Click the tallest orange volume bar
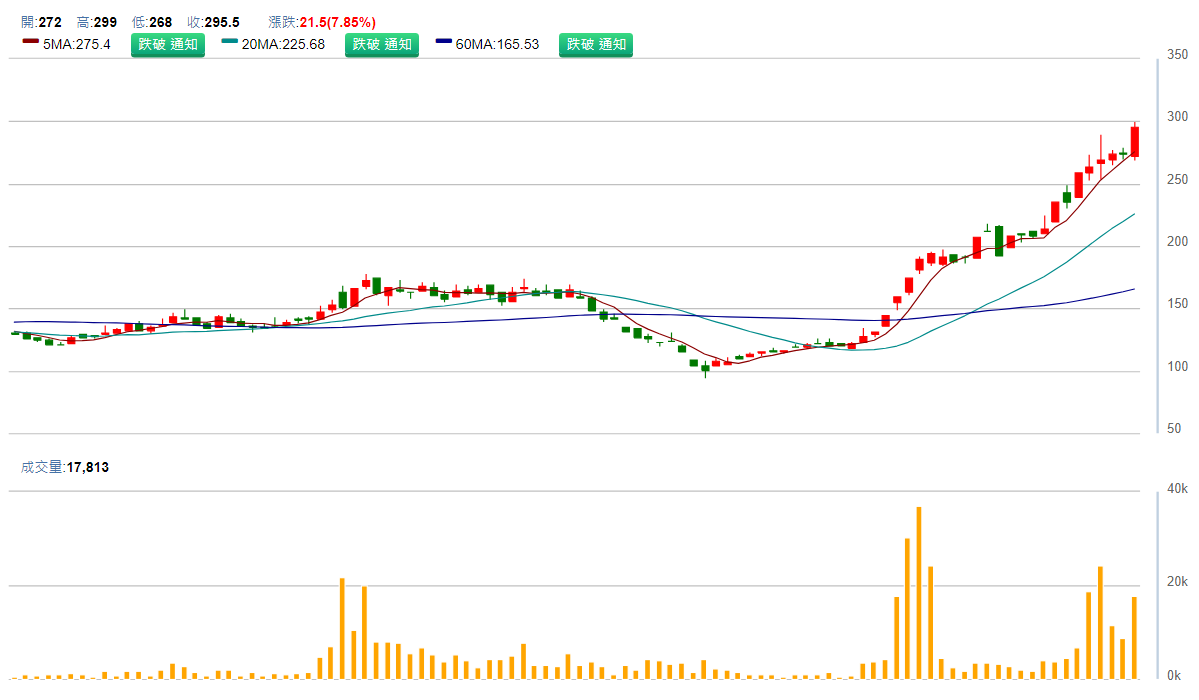This screenshot has width=1199, height=700. [918, 593]
